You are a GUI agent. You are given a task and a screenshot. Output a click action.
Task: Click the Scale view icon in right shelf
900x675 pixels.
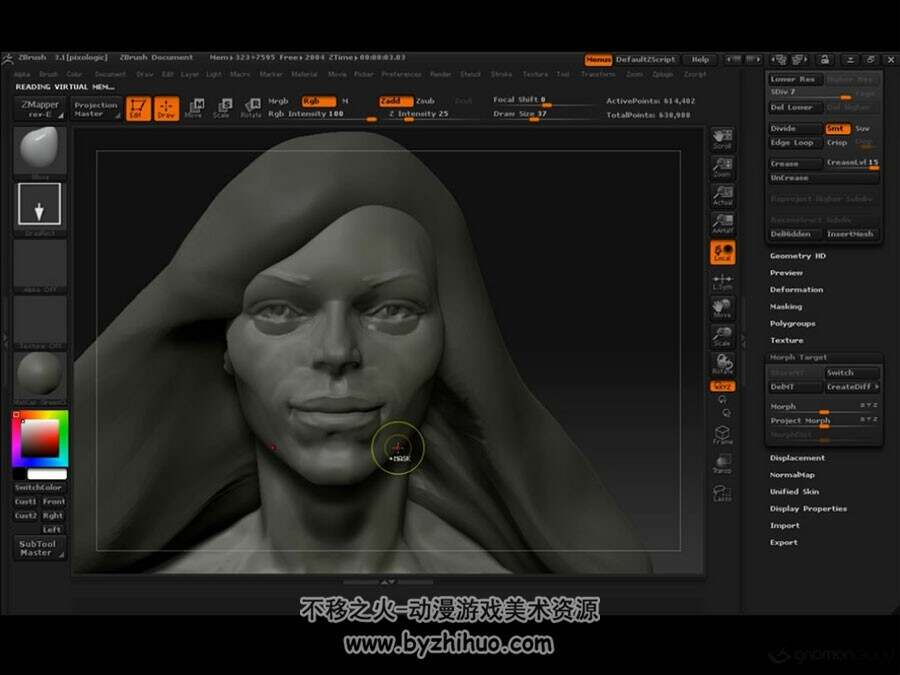point(722,336)
